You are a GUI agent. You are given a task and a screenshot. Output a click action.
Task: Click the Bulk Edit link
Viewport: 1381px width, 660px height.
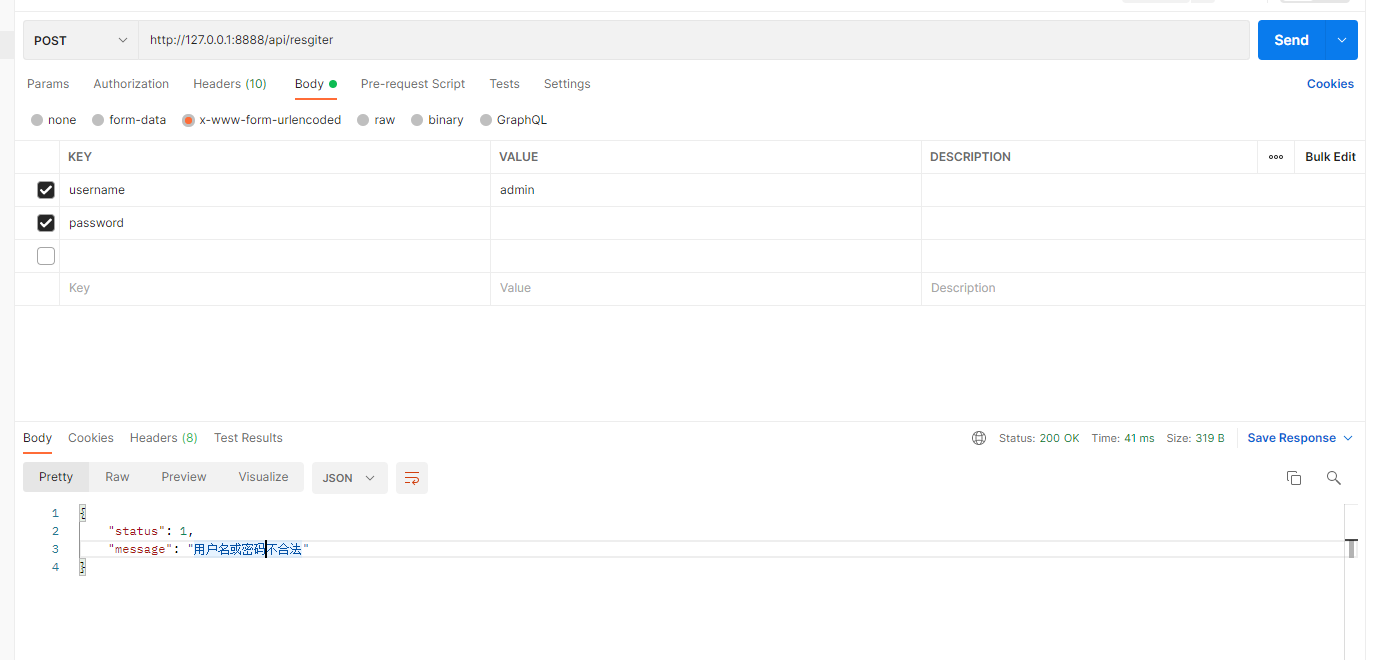1330,157
